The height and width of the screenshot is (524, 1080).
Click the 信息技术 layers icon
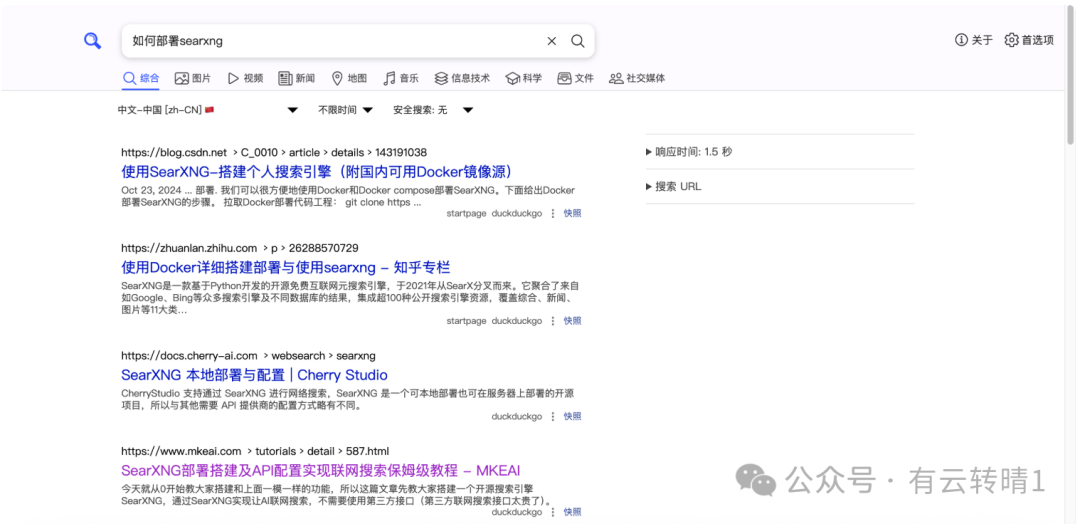coord(441,78)
